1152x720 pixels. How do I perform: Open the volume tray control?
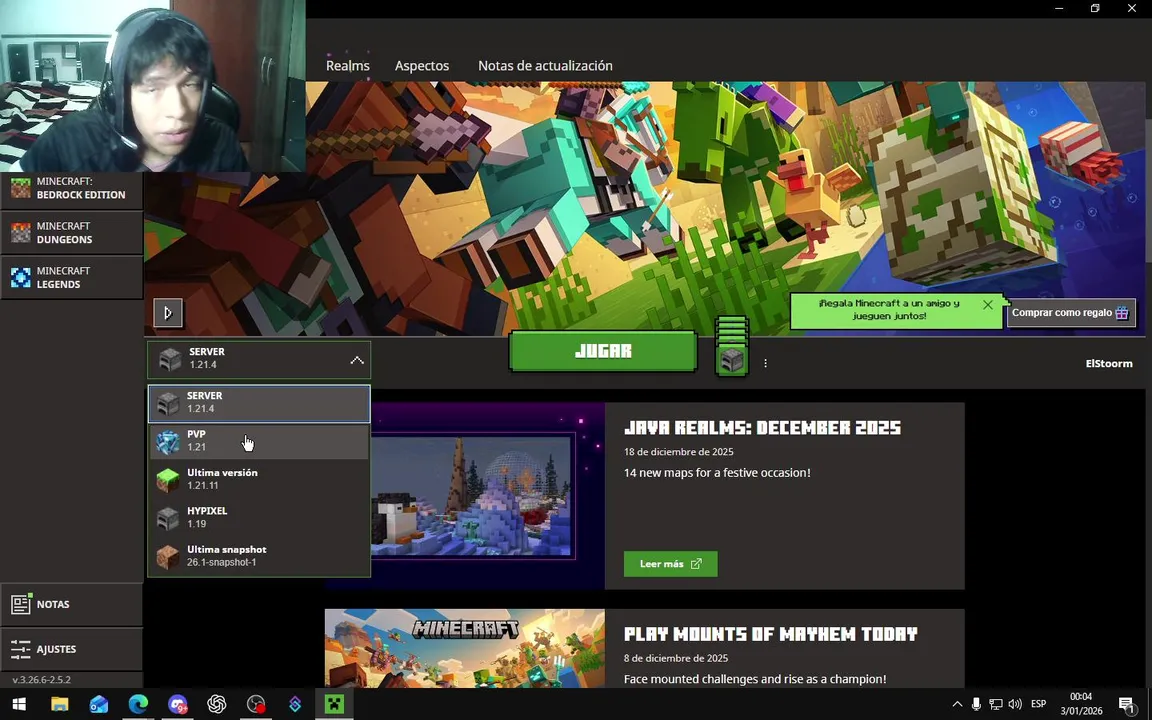[x=1015, y=705]
